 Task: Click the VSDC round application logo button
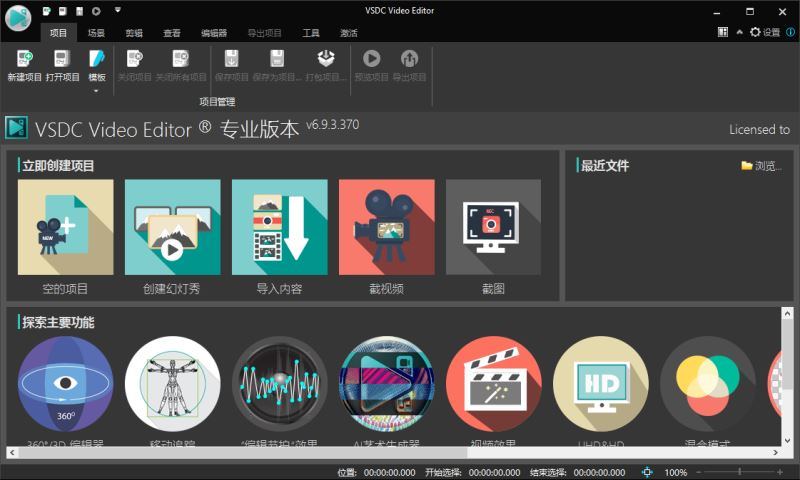click(18, 18)
